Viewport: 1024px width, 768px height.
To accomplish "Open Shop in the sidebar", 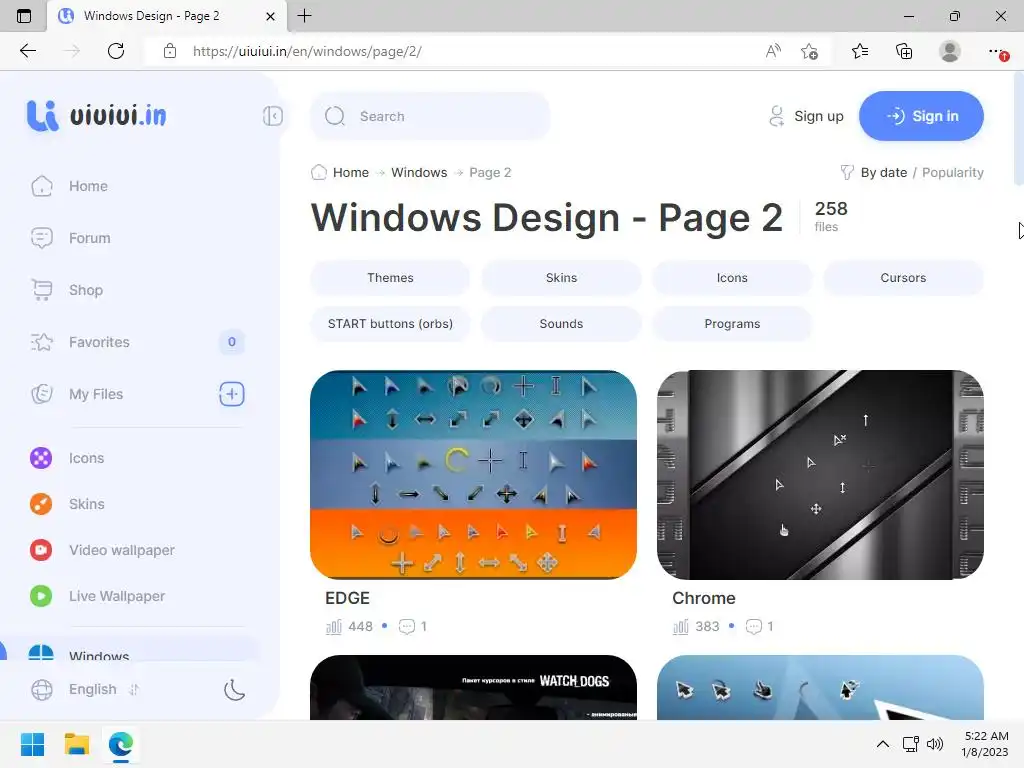I will coord(86,290).
